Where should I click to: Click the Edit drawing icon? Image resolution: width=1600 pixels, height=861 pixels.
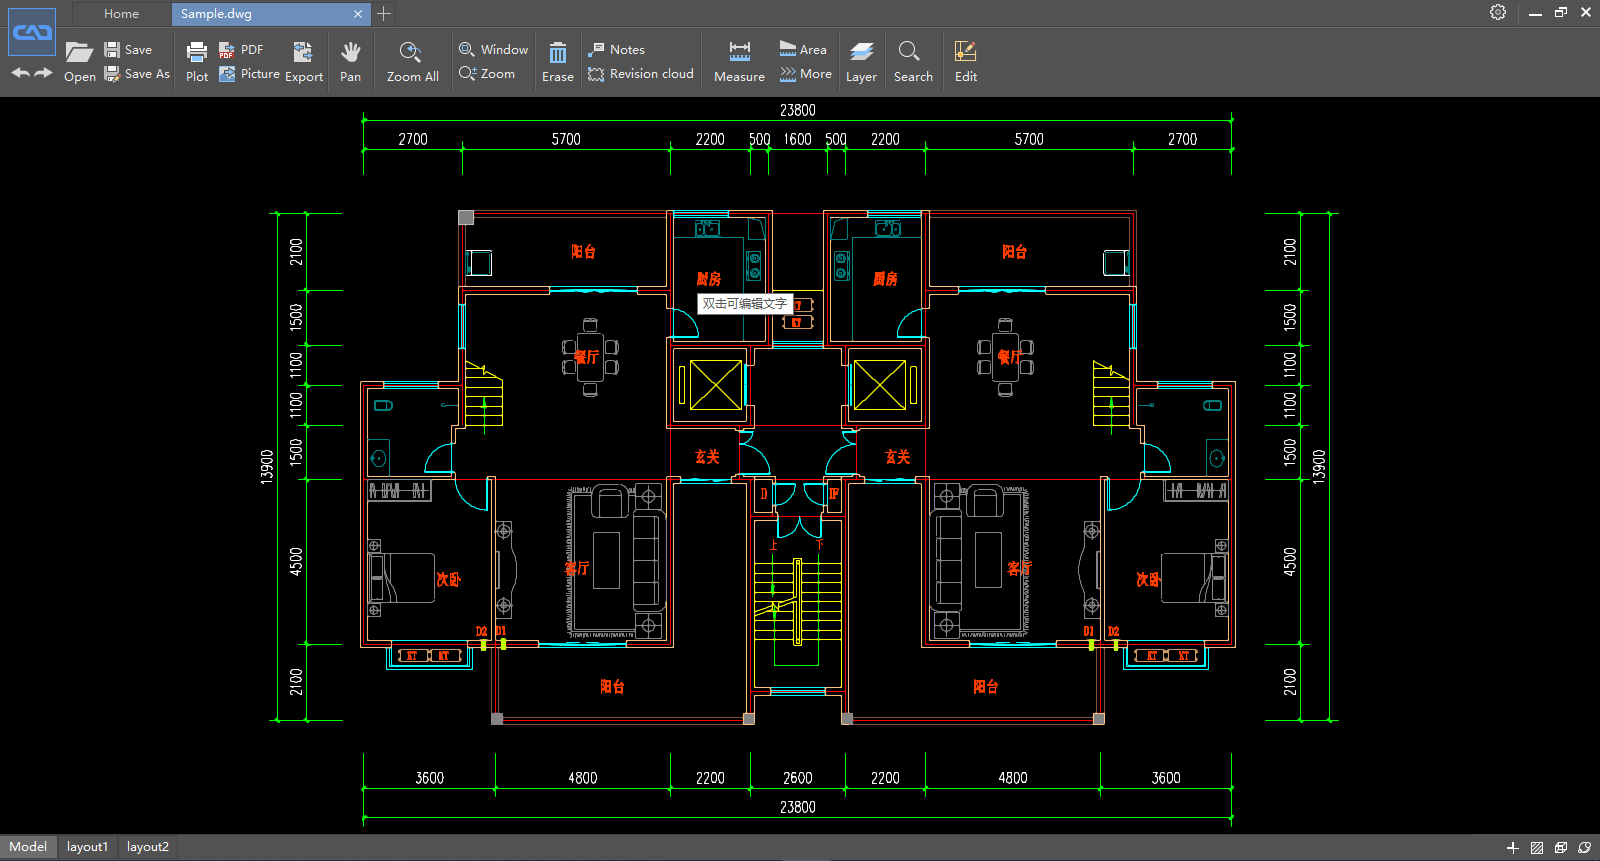pos(965,53)
